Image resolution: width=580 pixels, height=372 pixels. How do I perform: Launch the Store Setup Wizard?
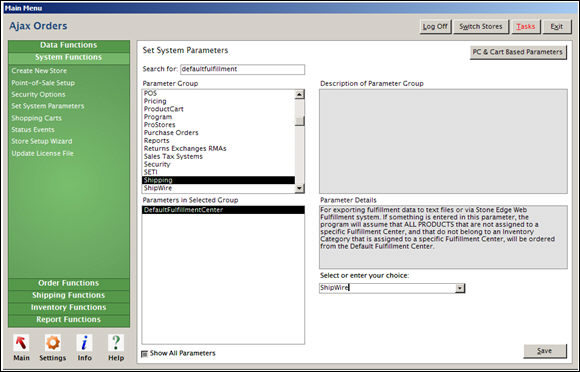pos(42,141)
